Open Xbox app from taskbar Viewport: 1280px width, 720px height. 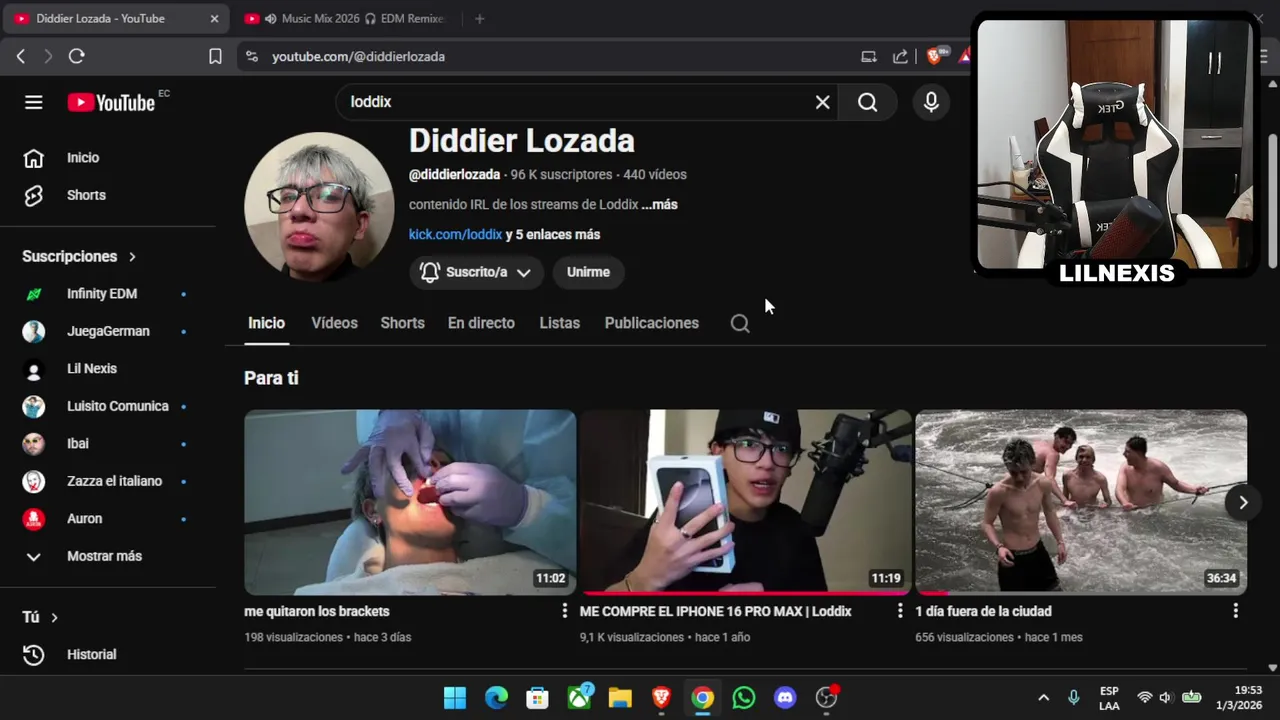pos(579,697)
